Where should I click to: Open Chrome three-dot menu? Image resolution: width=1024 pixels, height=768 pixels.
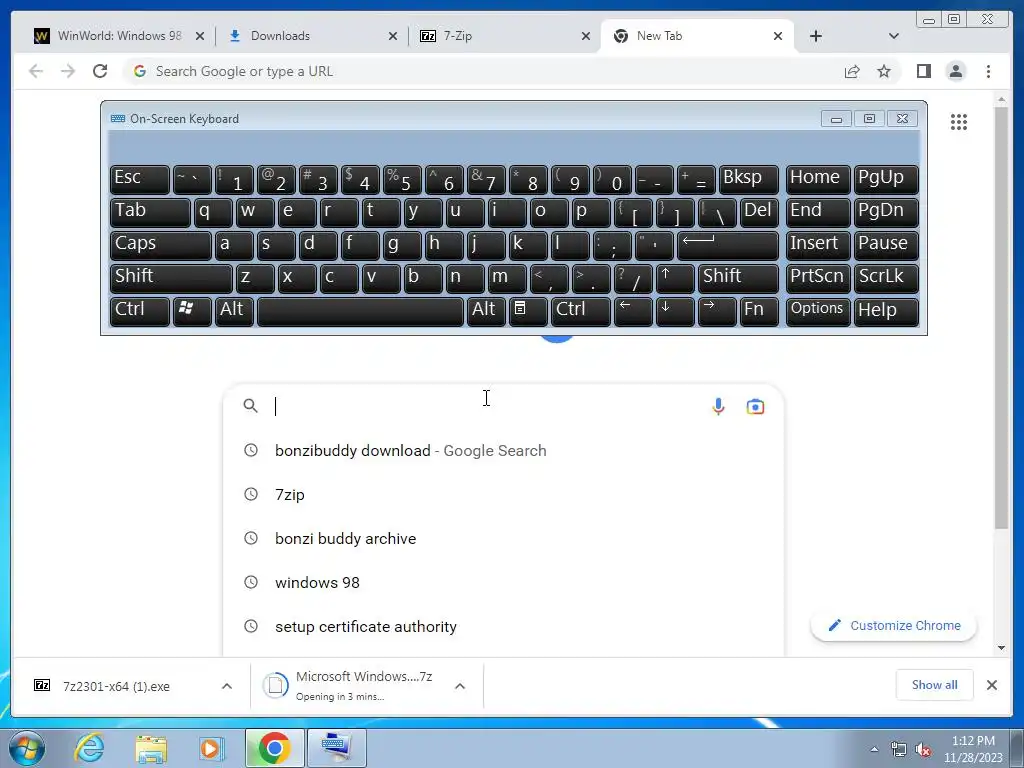[x=988, y=71]
